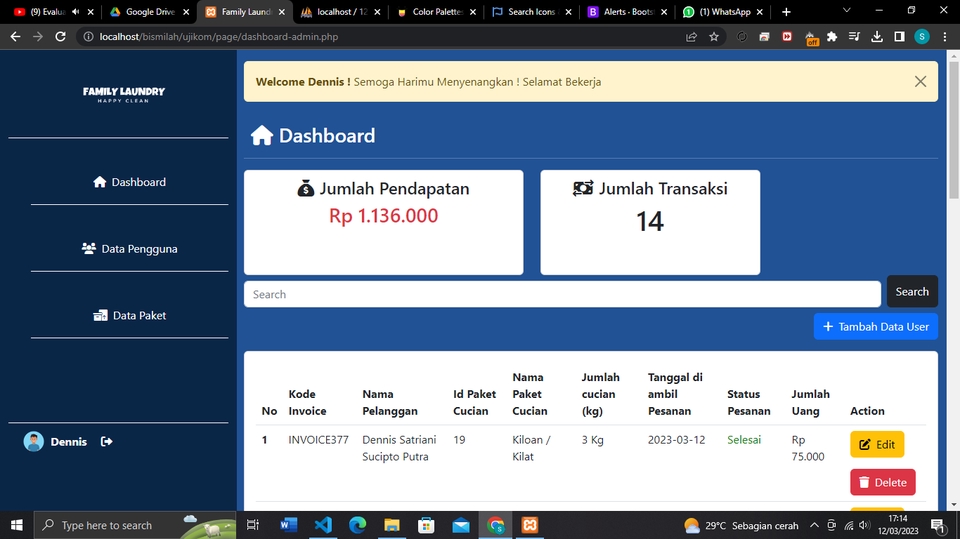Click the Status Pesanan column header
960x539 pixels.
coord(749,402)
